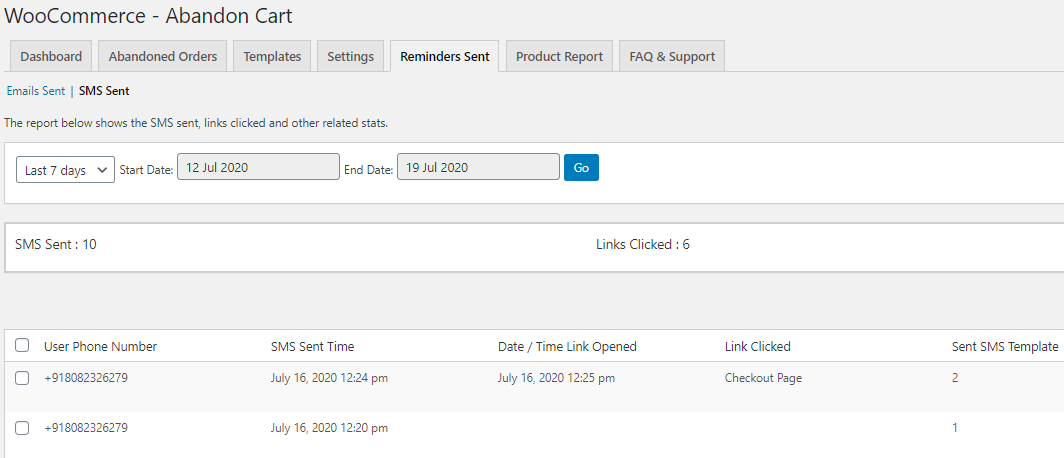This screenshot has height=458, width=1064.
Task: Click July 16, 2020 12:24 pm sent time
Action: (329, 378)
